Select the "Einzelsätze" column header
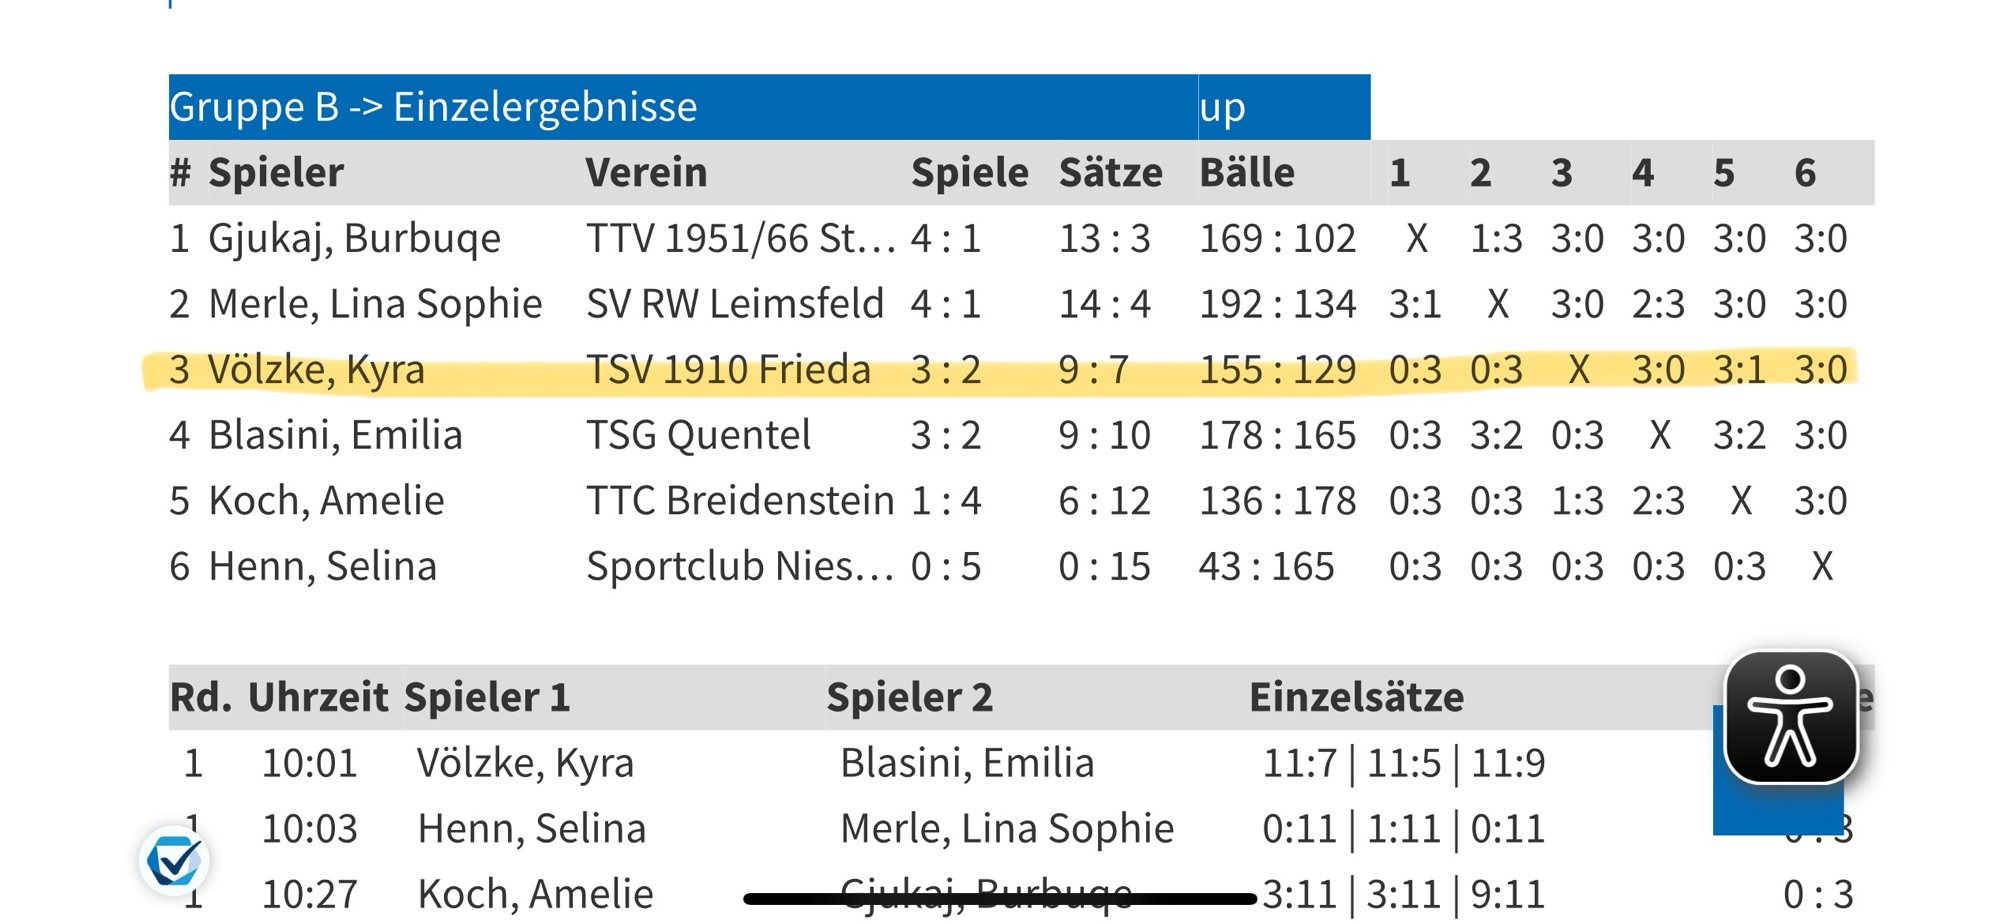The image size is (2000, 924). (1356, 697)
